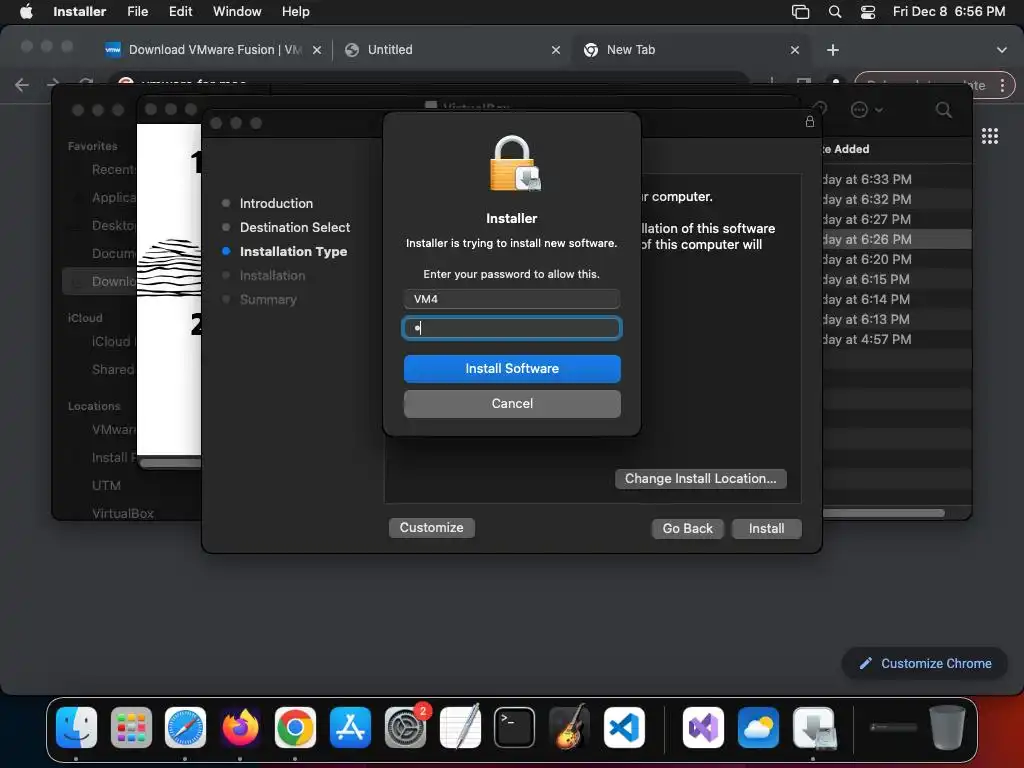Viewport: 1024px width, 768px height.
Task: Open a new Chrome tab with plus
Action: [x=833, y=50]
